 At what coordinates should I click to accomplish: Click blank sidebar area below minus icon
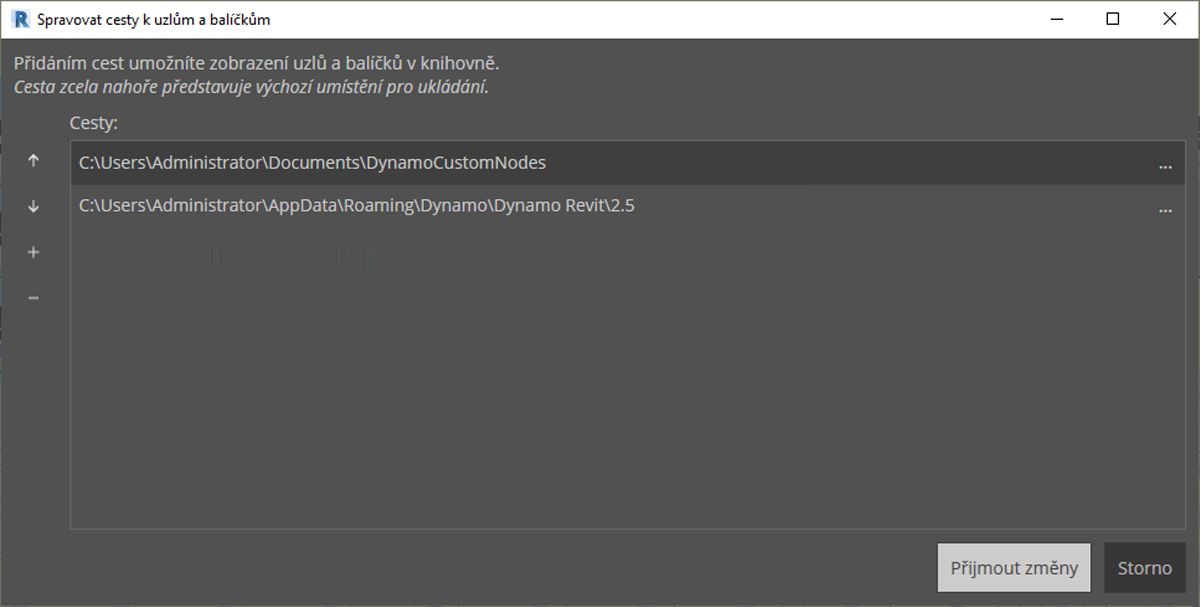point(33,420)
